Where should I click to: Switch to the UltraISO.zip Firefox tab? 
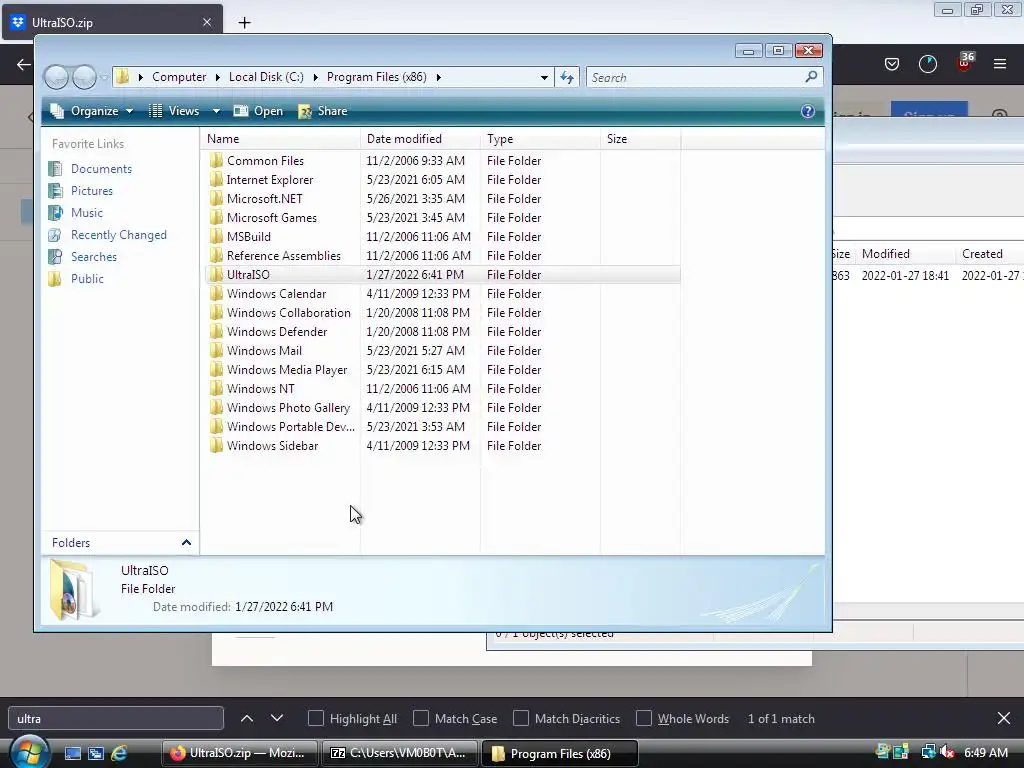(x=113, y=22)
